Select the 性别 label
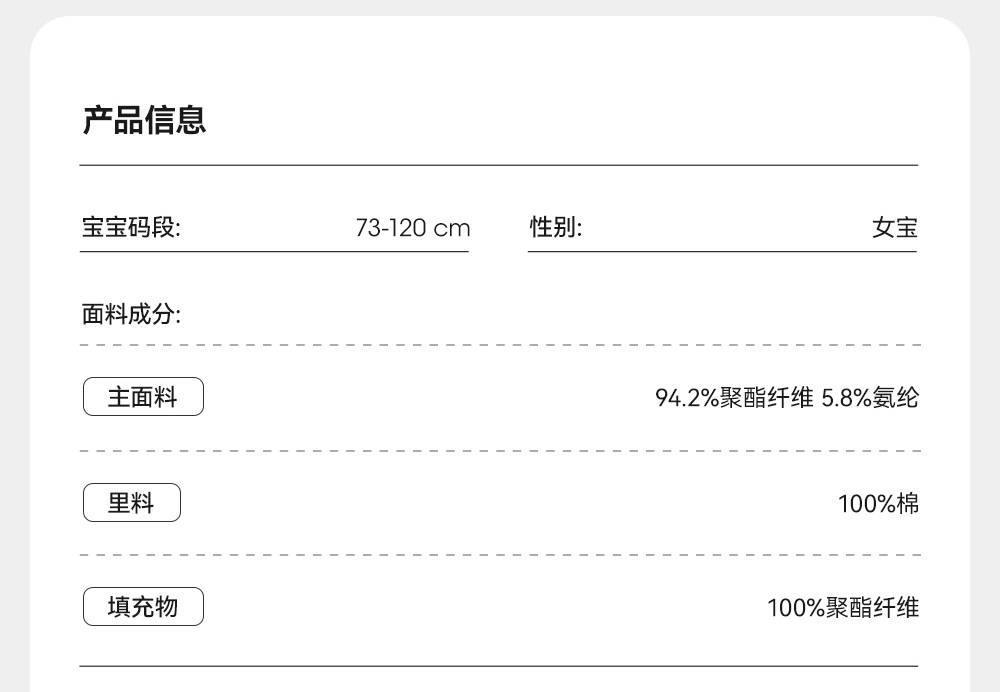This screenshot has width=1000, height=692. (556, 228)
